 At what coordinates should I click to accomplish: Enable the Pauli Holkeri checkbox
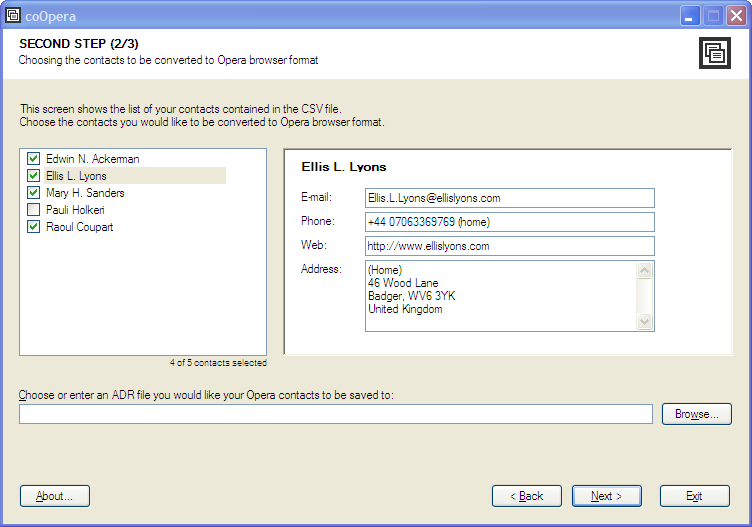coord(34,210)
